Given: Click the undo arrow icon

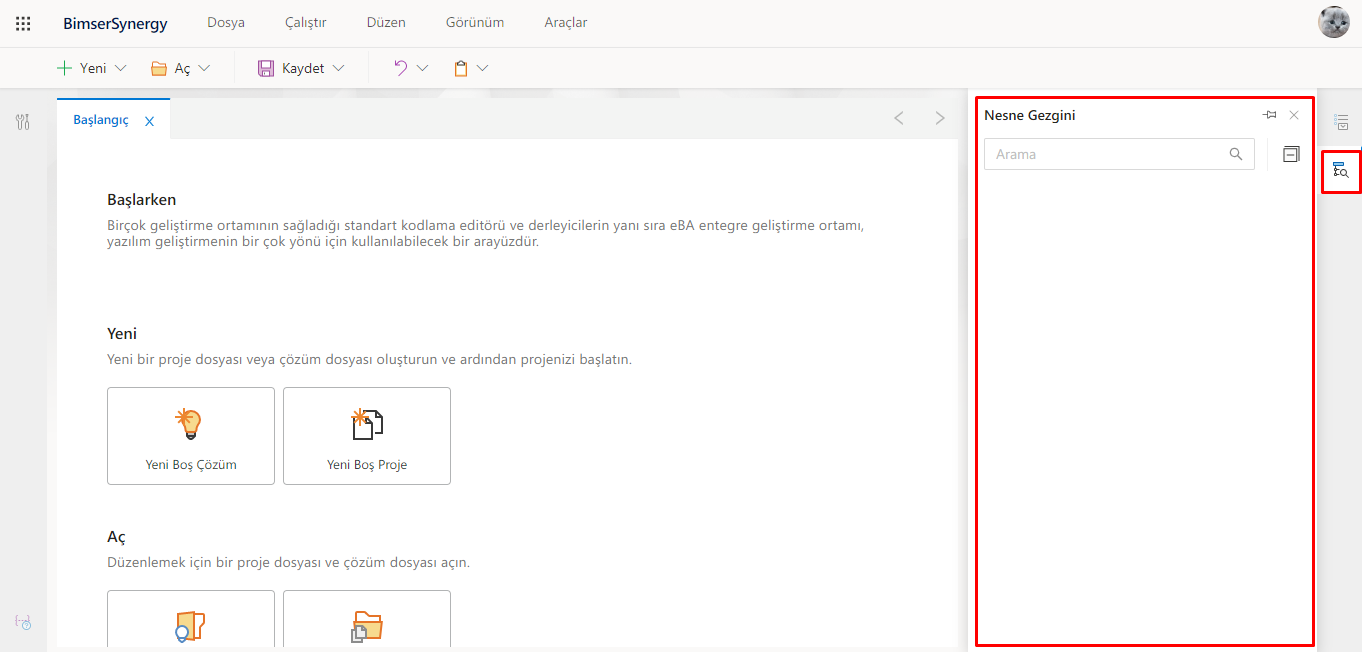Looking at the screenshot, I should [400, 68].
